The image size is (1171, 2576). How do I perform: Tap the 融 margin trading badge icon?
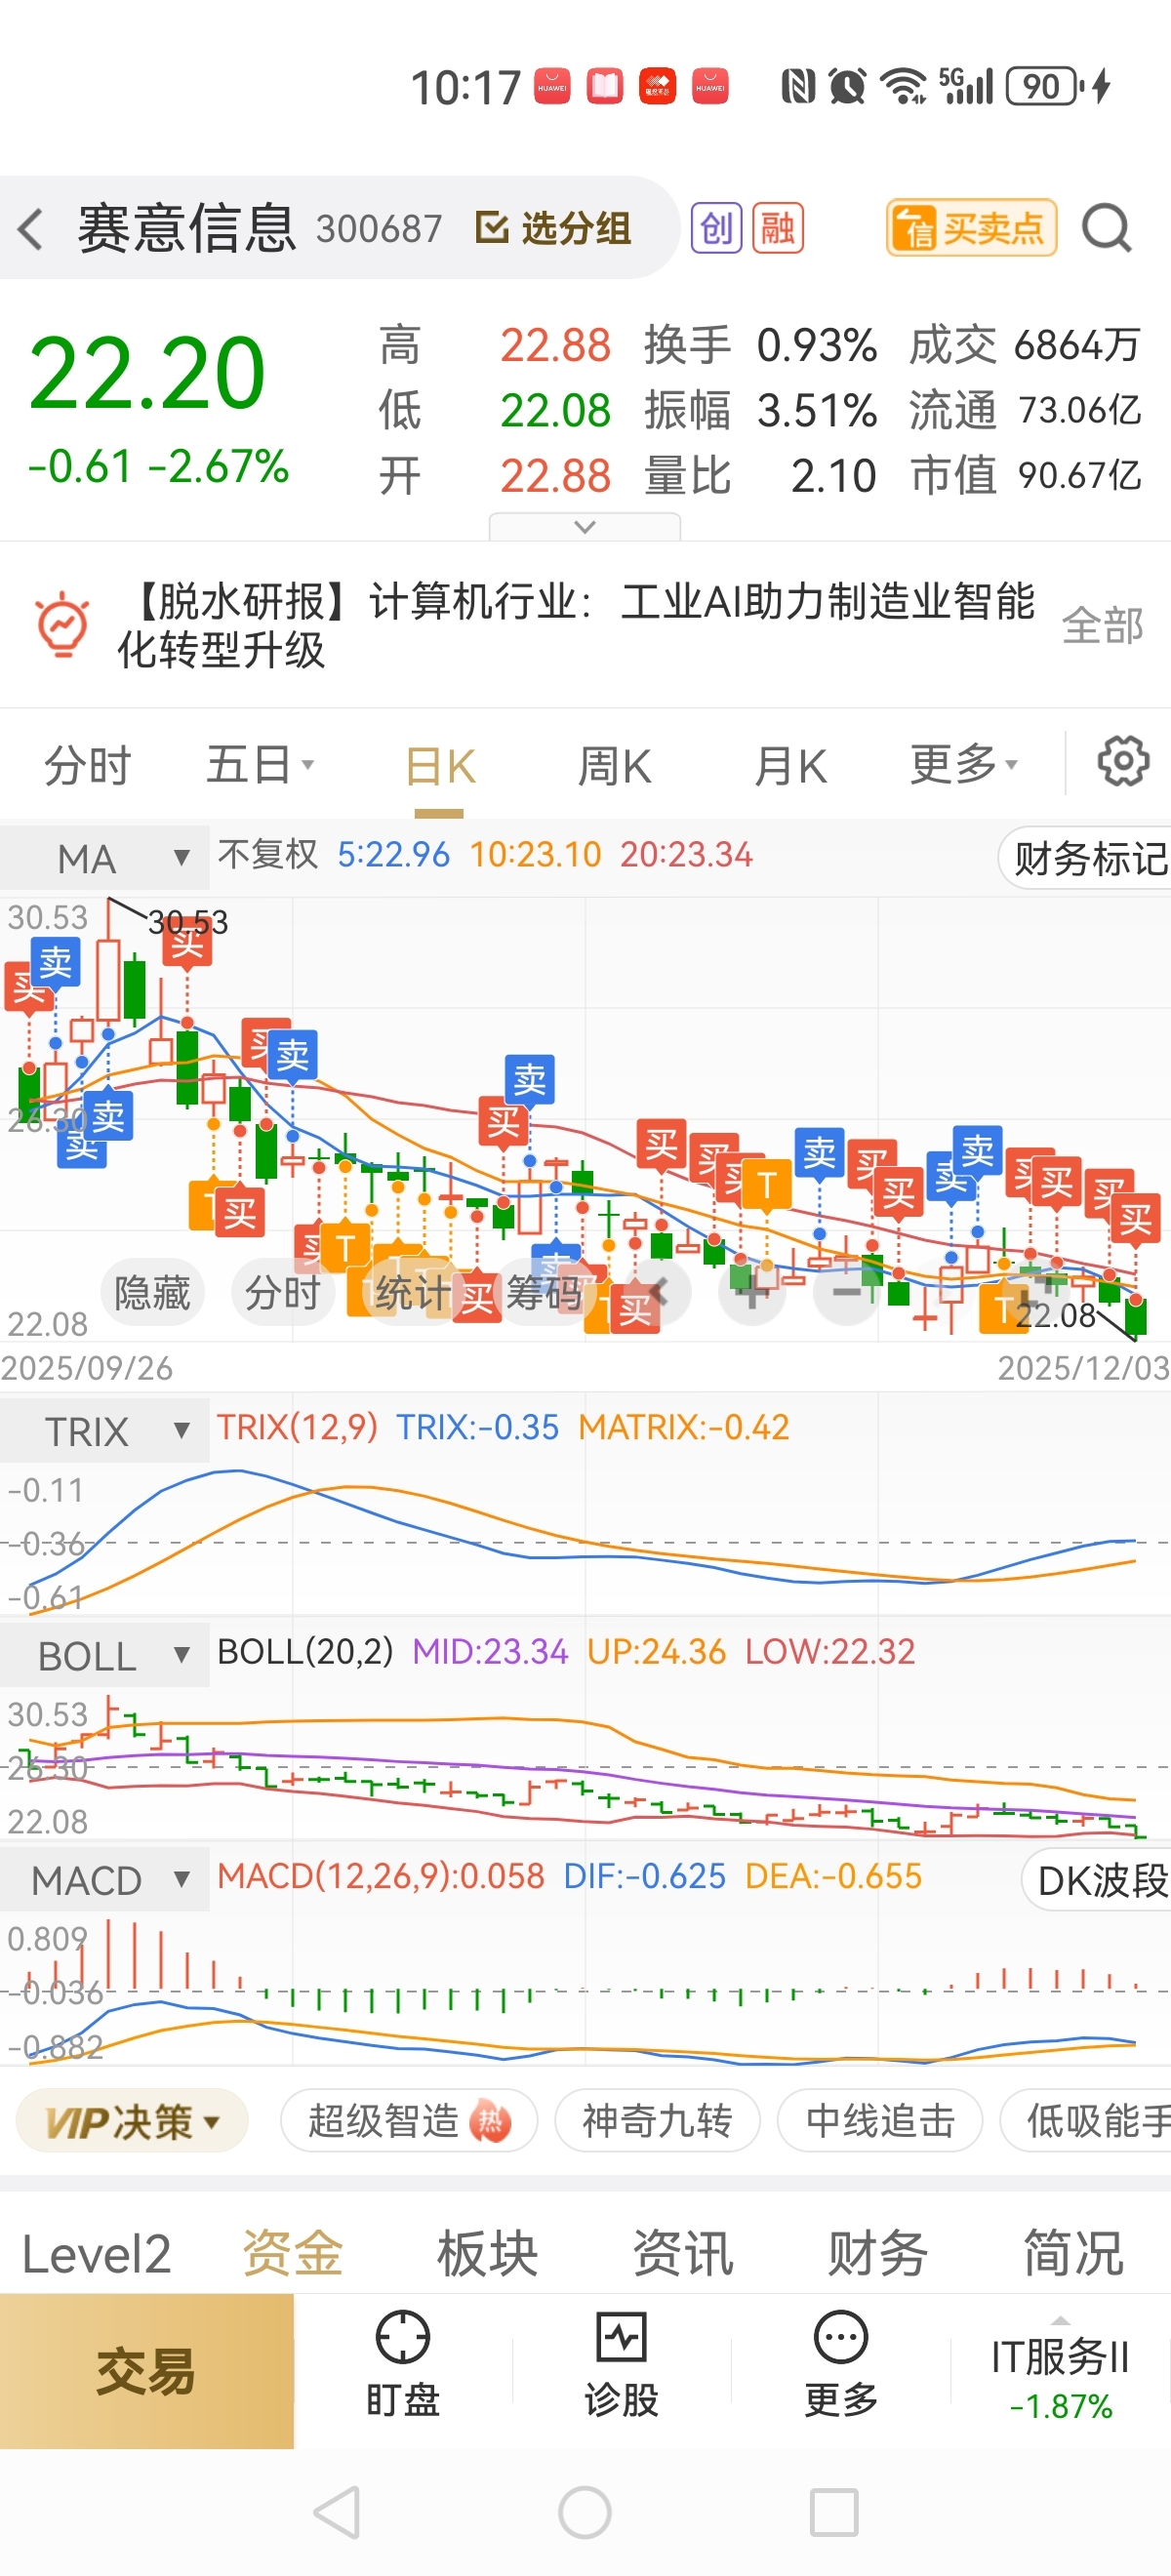(x=778, y=228)
